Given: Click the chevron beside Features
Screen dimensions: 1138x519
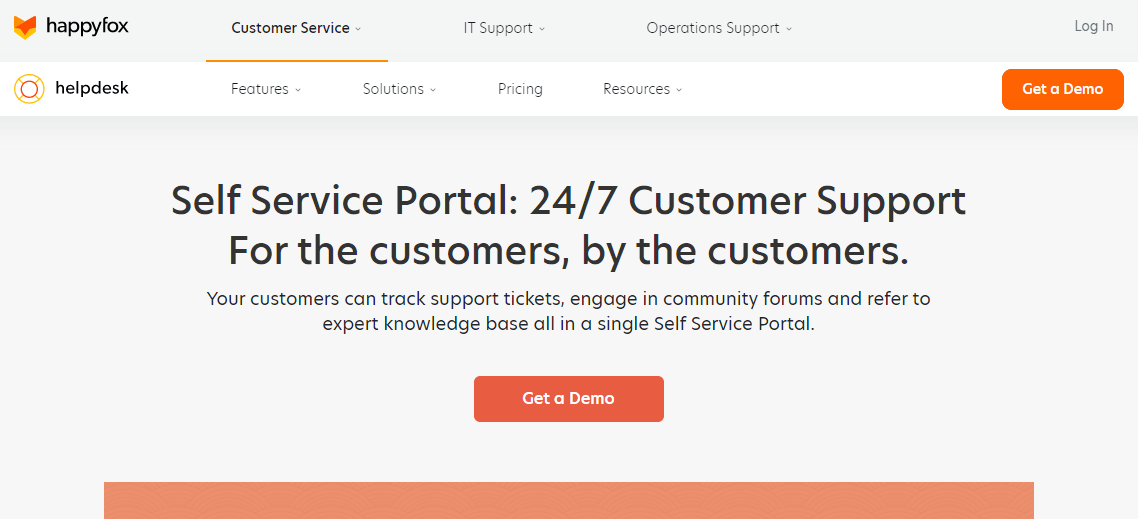Looking at the screenshot, I should coord(298,90).
